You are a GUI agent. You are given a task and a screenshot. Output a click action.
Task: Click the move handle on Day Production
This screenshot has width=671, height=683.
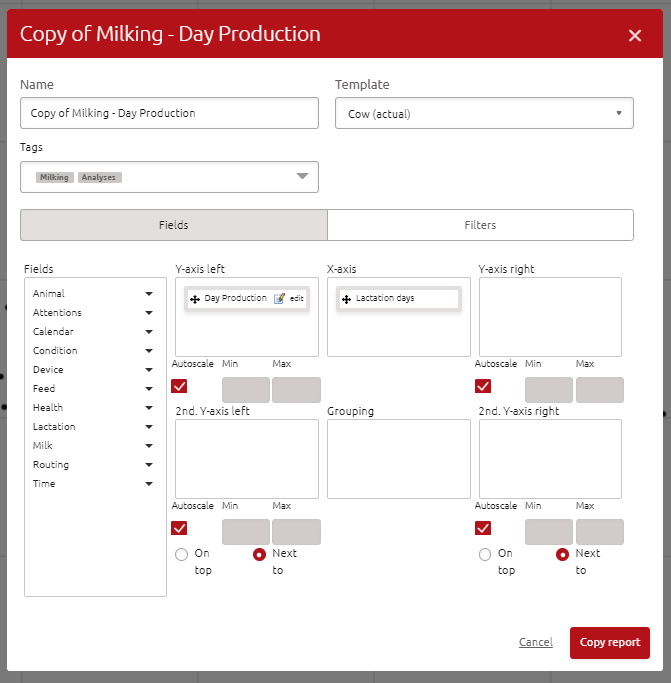point(195,299)
